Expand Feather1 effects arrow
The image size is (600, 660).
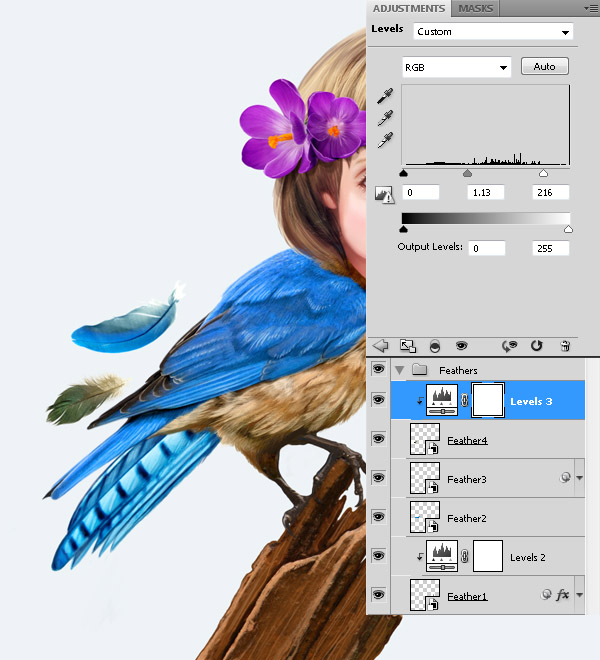pos(579,595)
